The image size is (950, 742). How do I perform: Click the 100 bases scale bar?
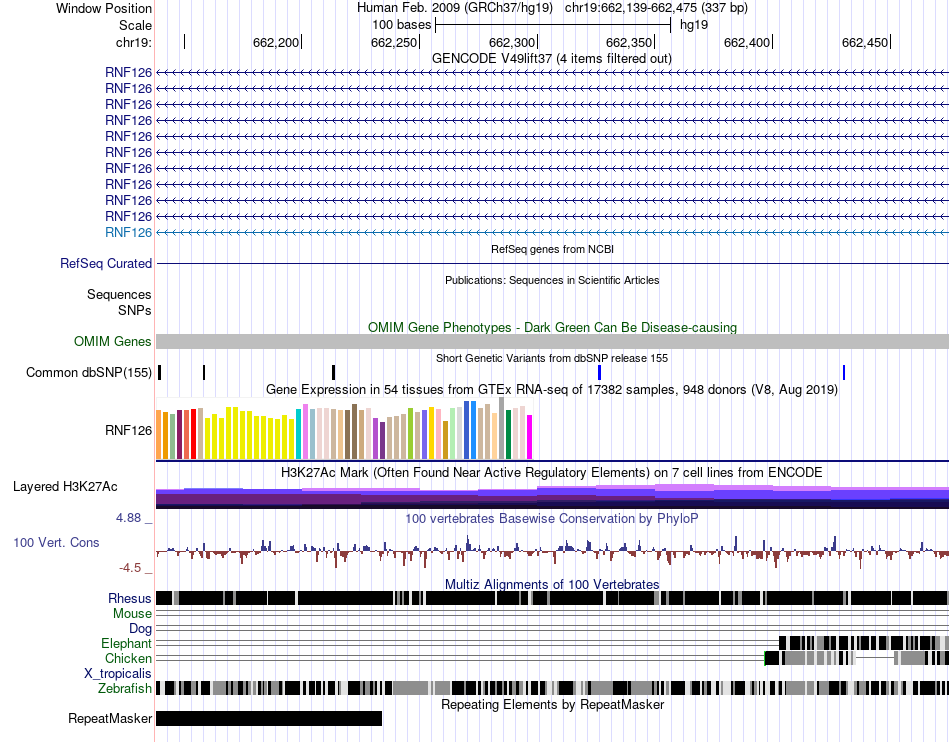coord(553,25)
